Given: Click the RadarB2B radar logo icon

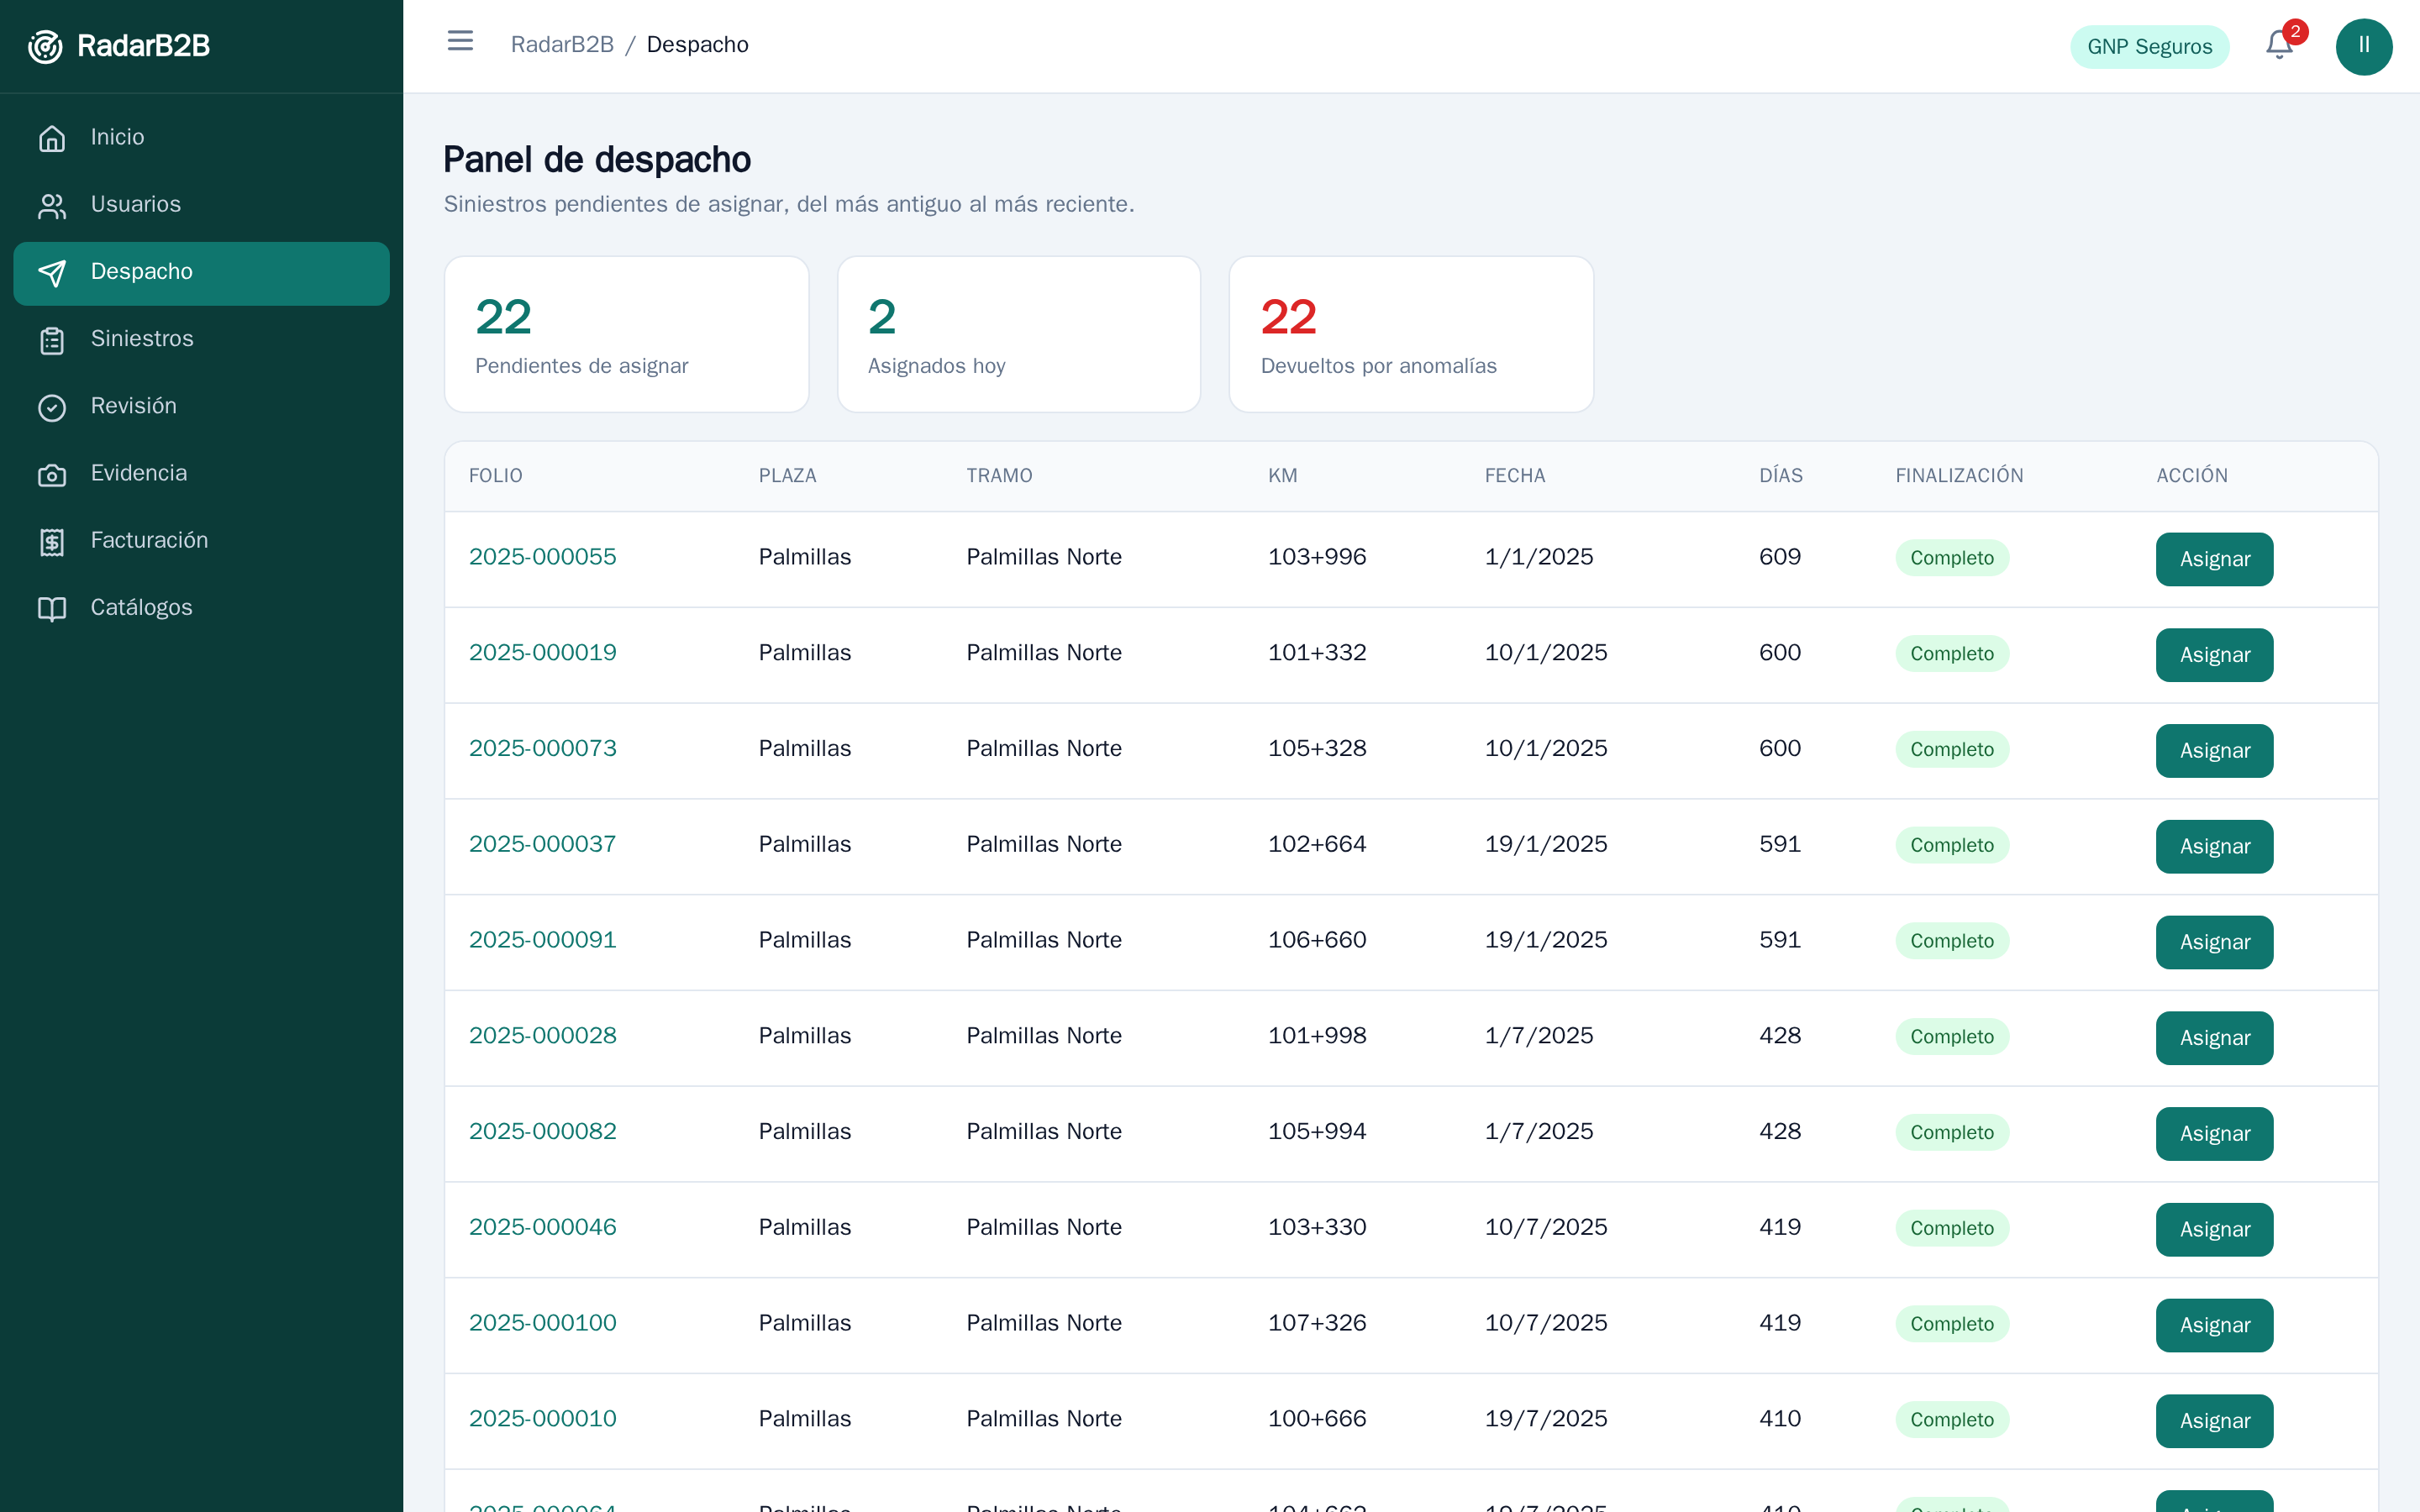Looking at the screenshot, I should click(x=45, y=46).
